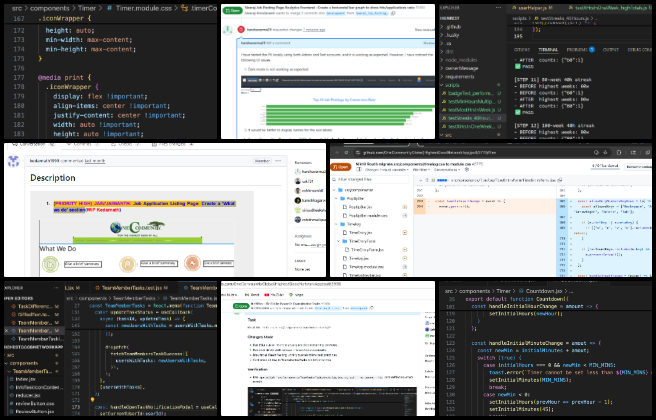Click the problems count badge
Image resolution: width=656 pixels, height=420 pixels.
coord(592,49)
